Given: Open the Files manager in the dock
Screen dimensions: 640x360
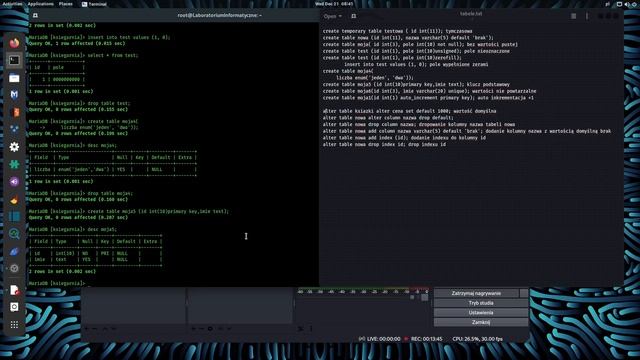Looking at the screenshot, I should (14, 78).
